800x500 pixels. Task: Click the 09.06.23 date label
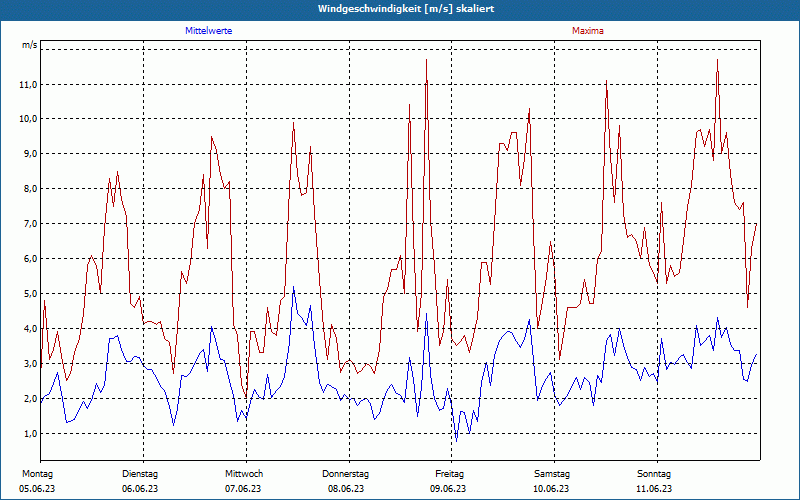click(448, 489)
